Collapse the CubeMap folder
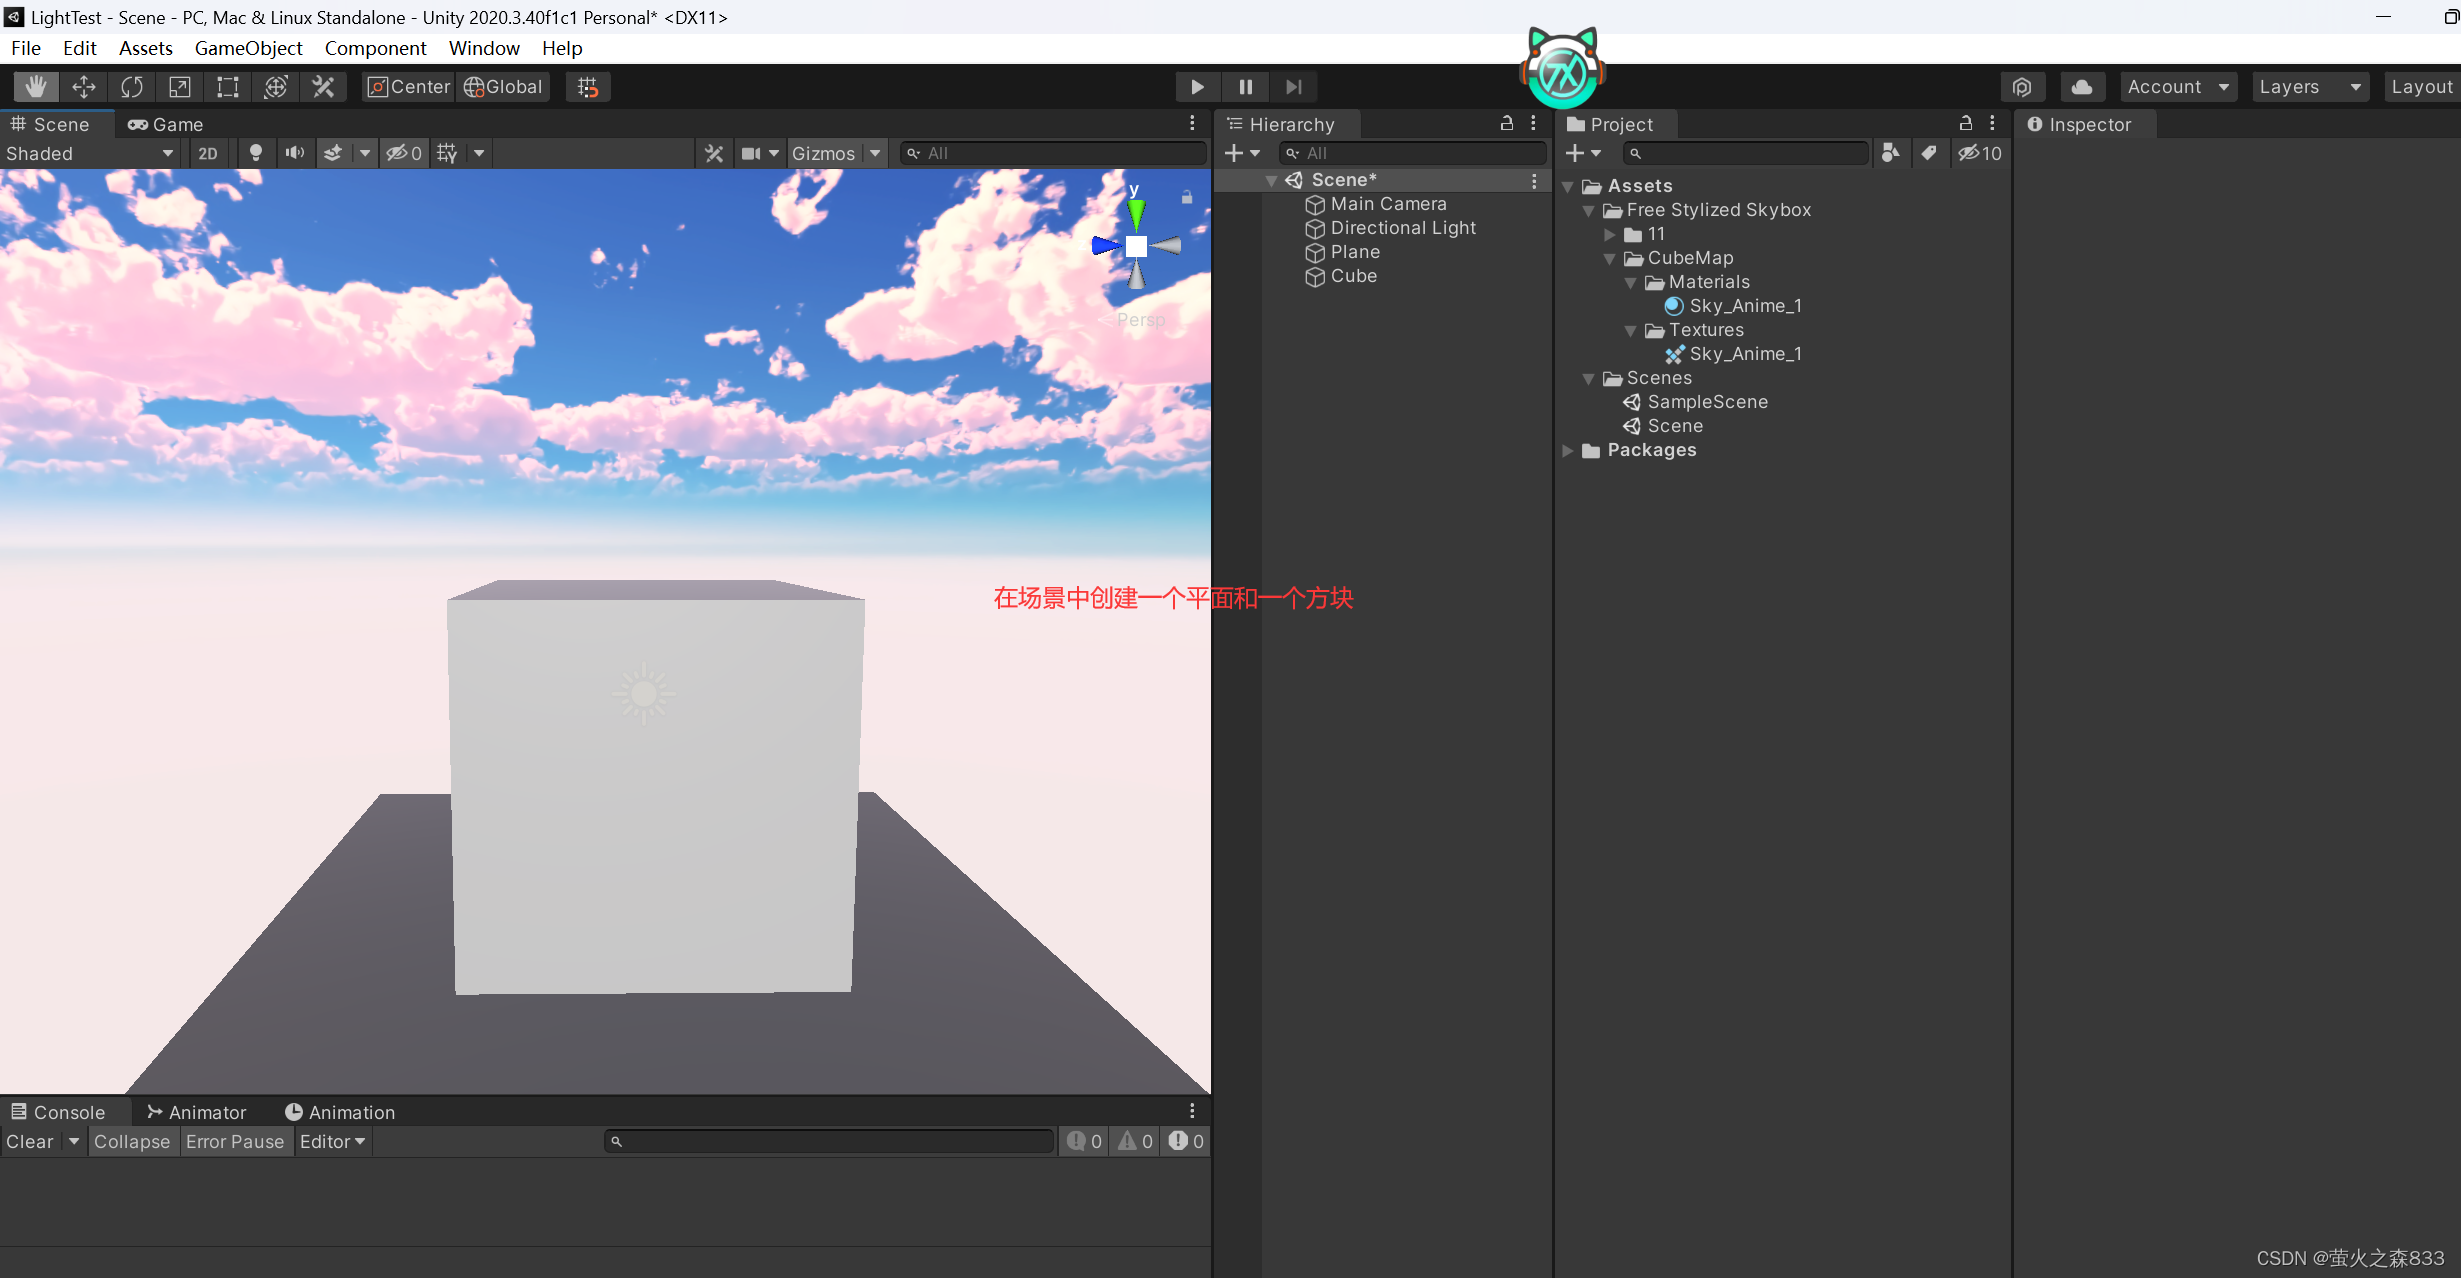 pyautogui.click(x=1610, y=258)
